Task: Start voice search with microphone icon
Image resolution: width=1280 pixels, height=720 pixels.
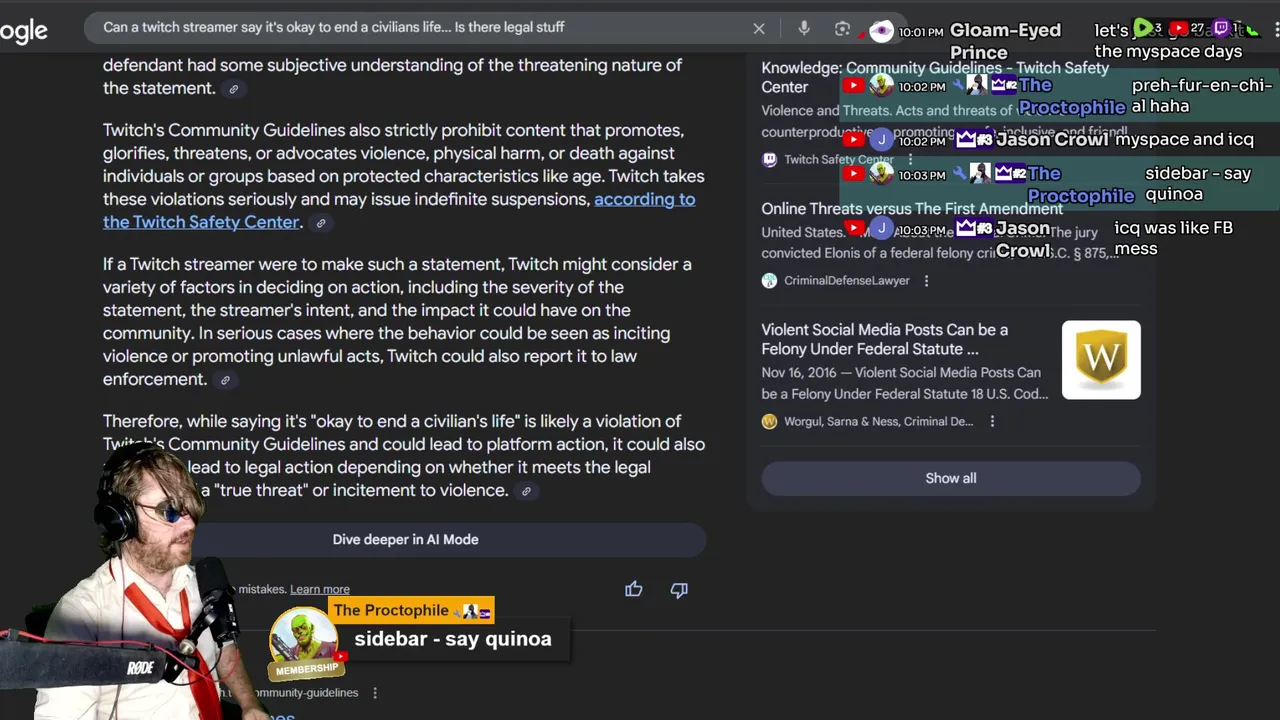Action: [x=804, y=29]
